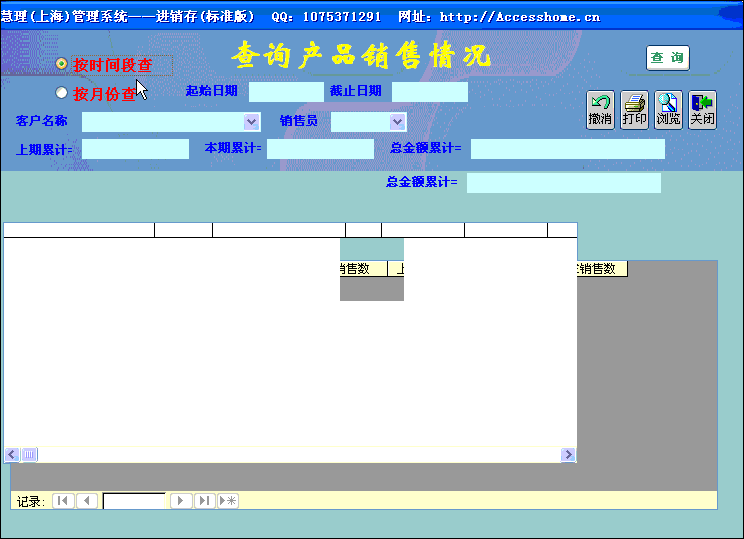Viewport: 744px width, 539px height.
Task: Click the new record asterisk button
Action: click(228, 501)
